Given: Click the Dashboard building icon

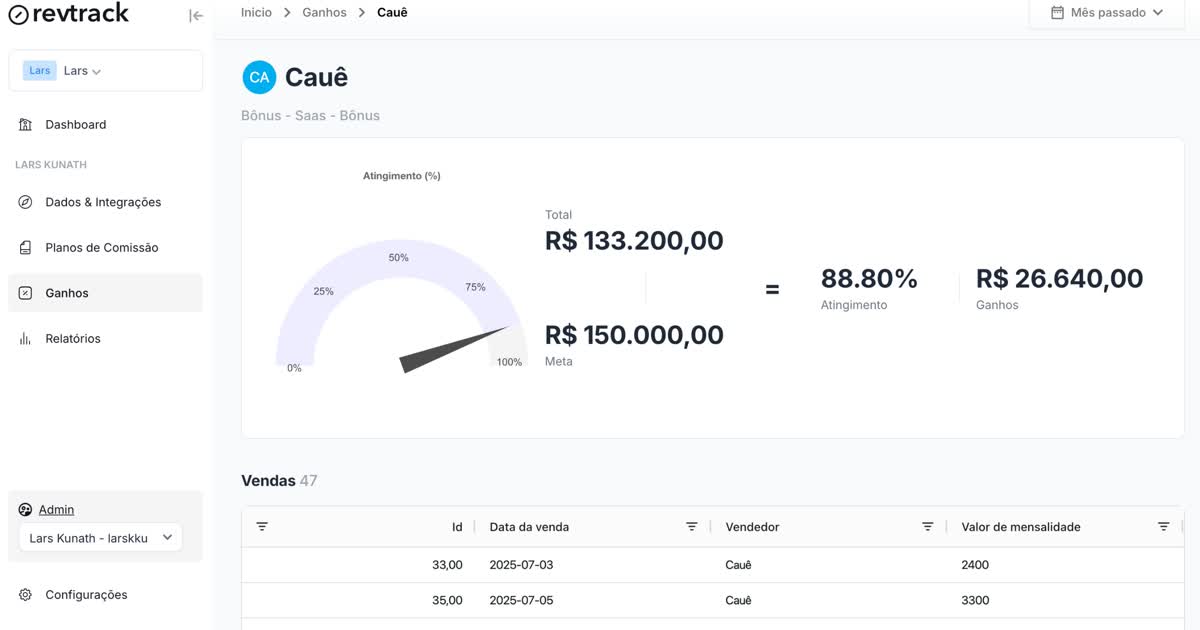Looking at the screenshot, I should (26, 125).
